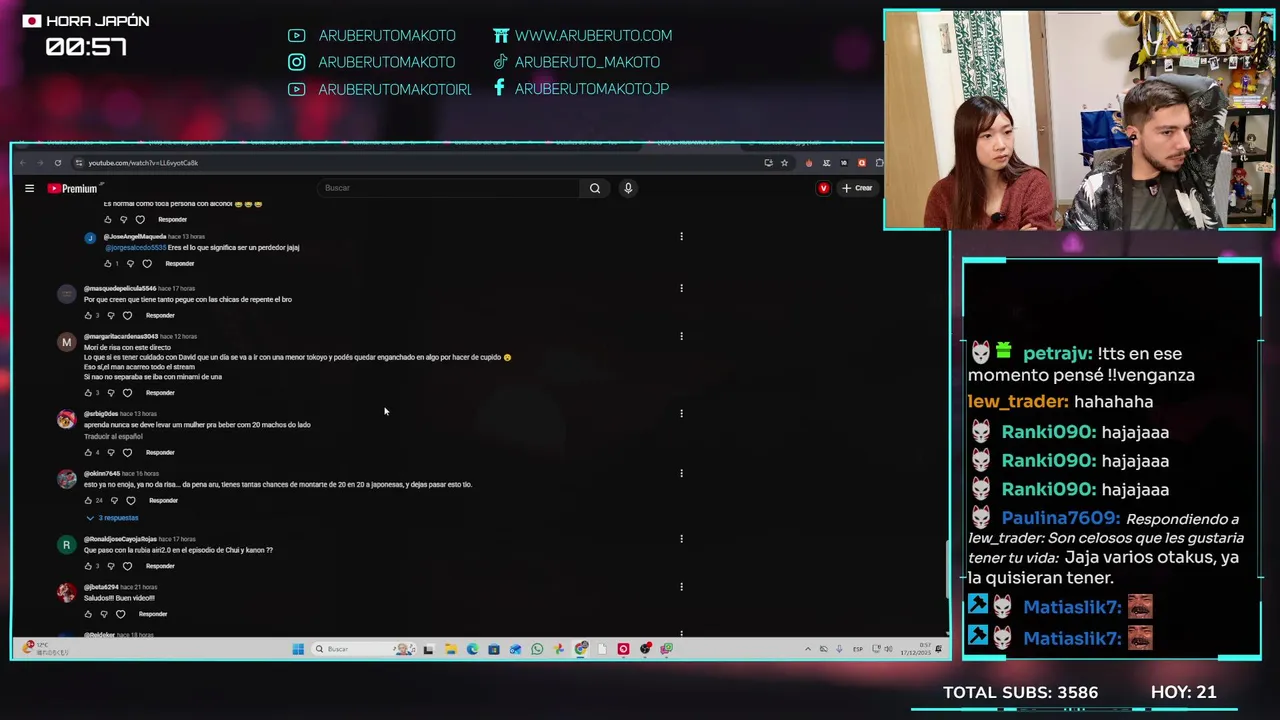The image size is (1280, 720).
Task: Click the browser forward arrow
Action: pos(40,163)
